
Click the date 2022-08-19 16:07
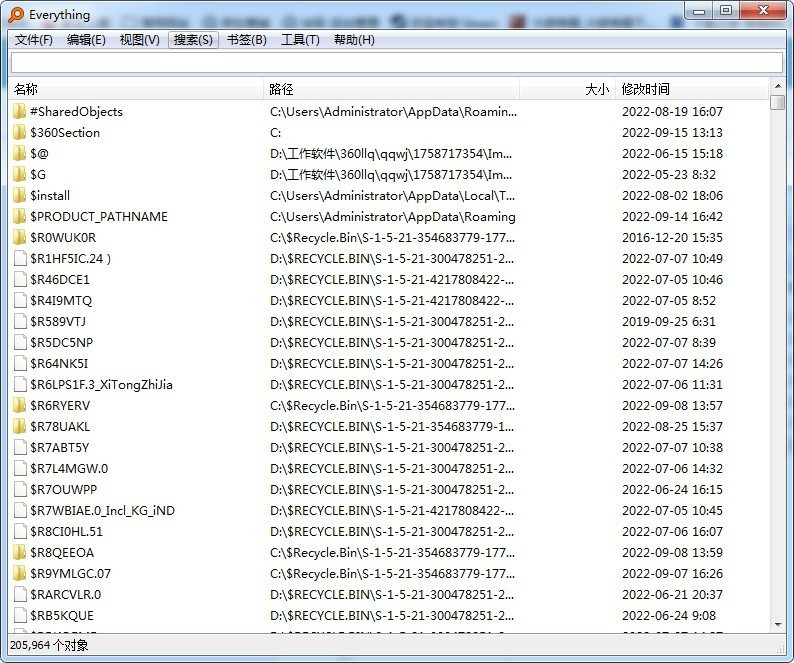click(x=672, y=111)
